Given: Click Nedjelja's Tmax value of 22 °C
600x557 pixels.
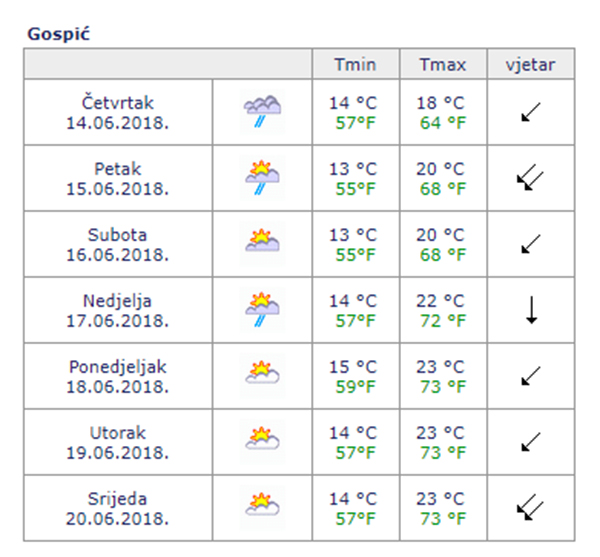Looking at the screenshot, I should [440, 300].
